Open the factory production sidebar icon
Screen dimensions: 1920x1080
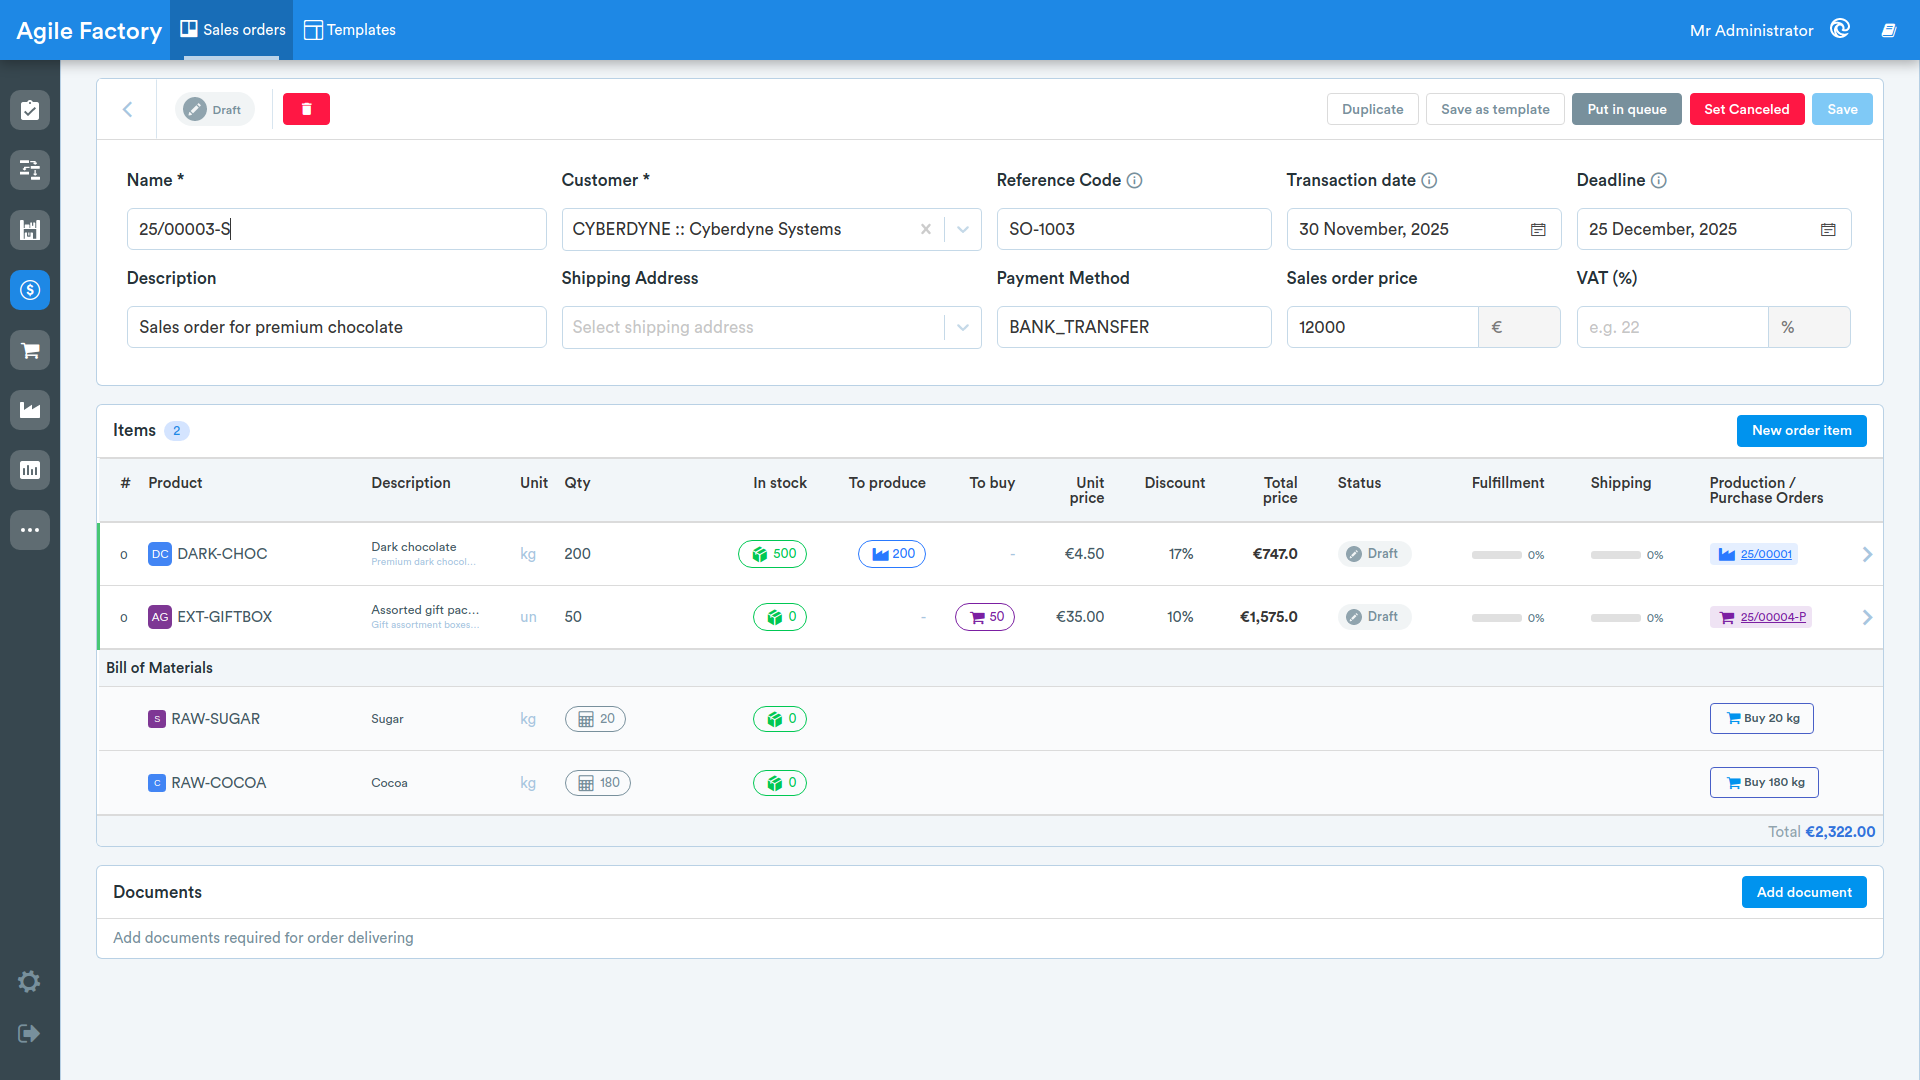pos(30,410)
